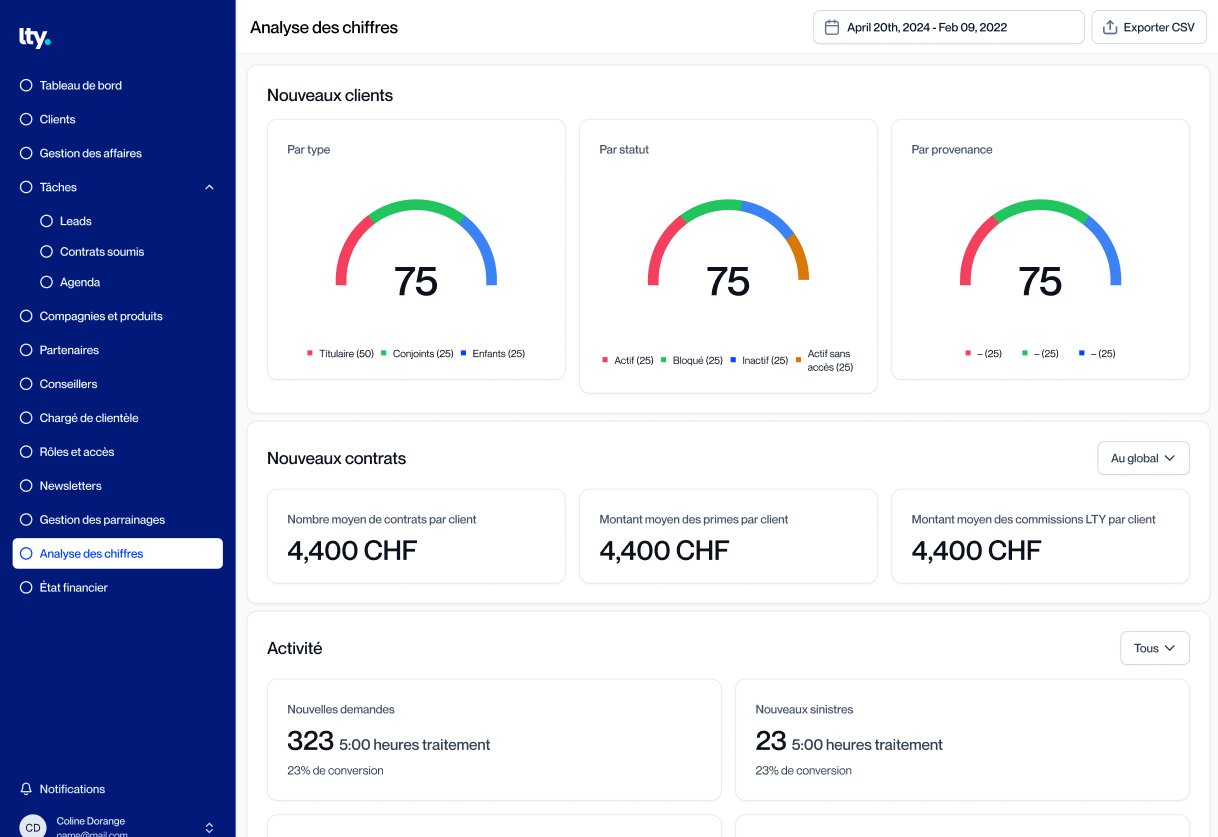This screenshot has height=837, width=1218.
Task: Open Partenaires in the sidebar
Action: point(69,350)
